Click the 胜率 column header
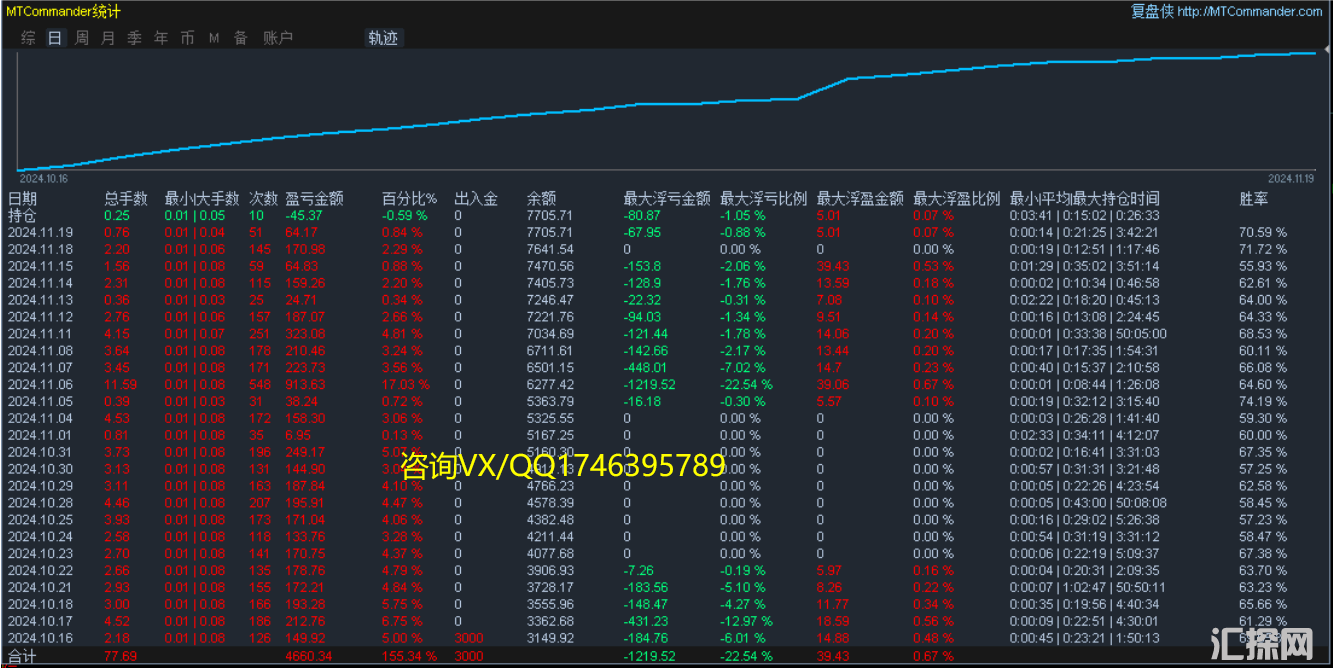Viewport: 1333px width, 668px height. 1253,199
